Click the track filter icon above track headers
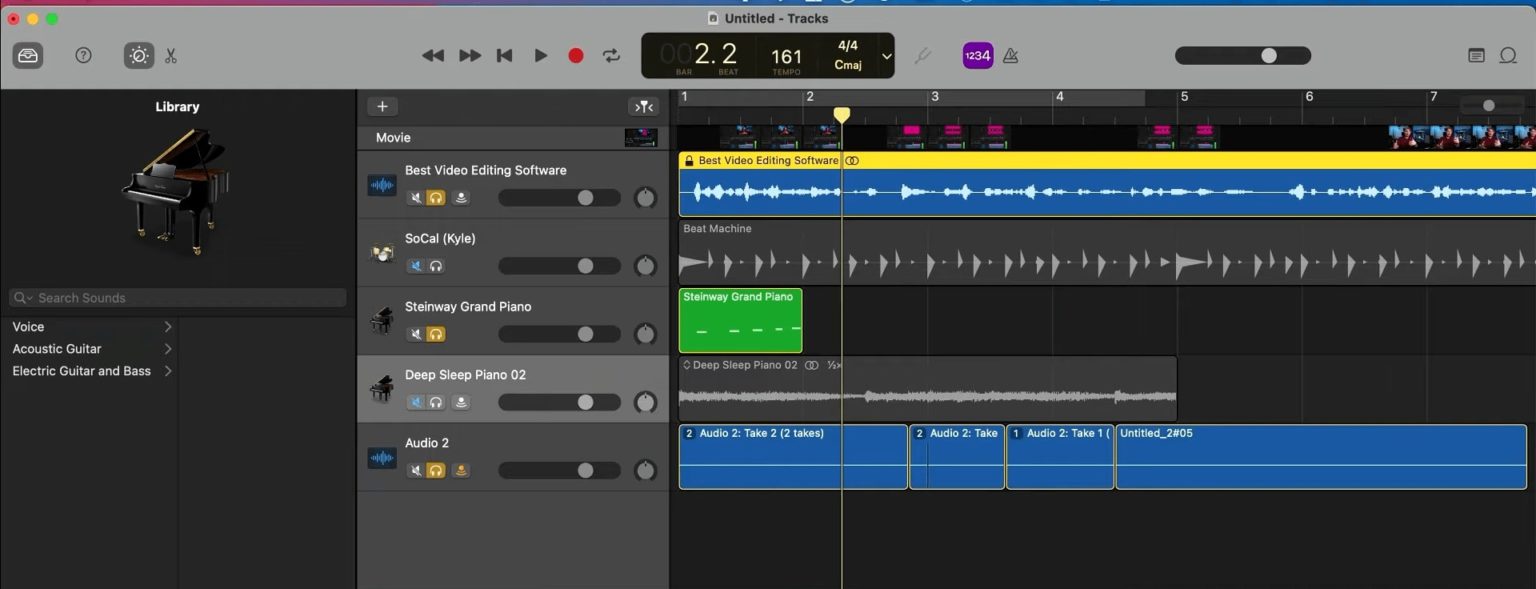This screenshot has width=1536, height=589. click(x=643, y=106)
